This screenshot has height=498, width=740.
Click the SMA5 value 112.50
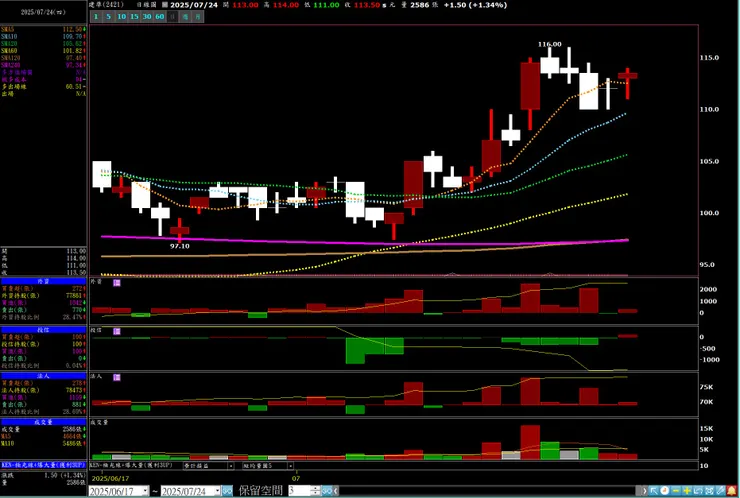73,29
